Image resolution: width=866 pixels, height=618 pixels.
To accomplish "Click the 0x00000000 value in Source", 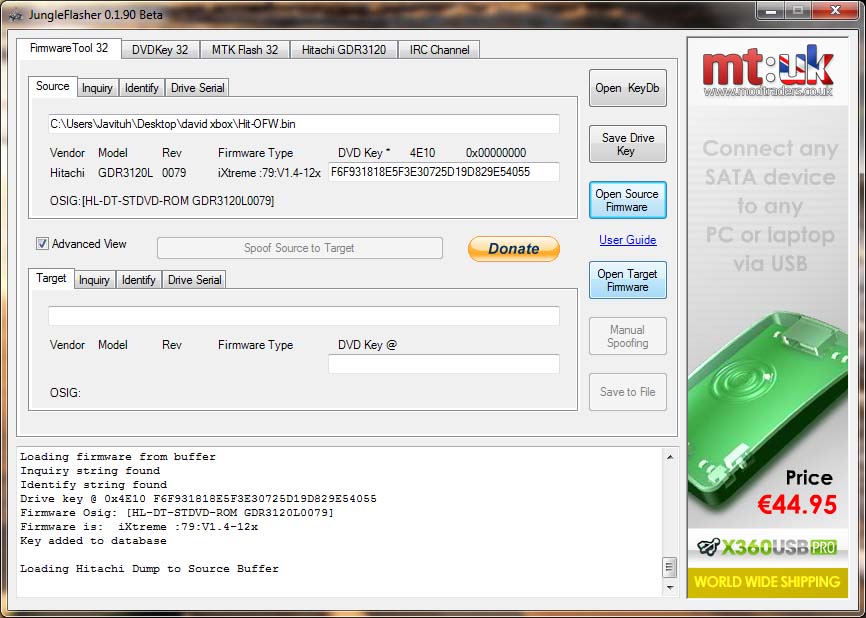I will [x=496, y=153].
